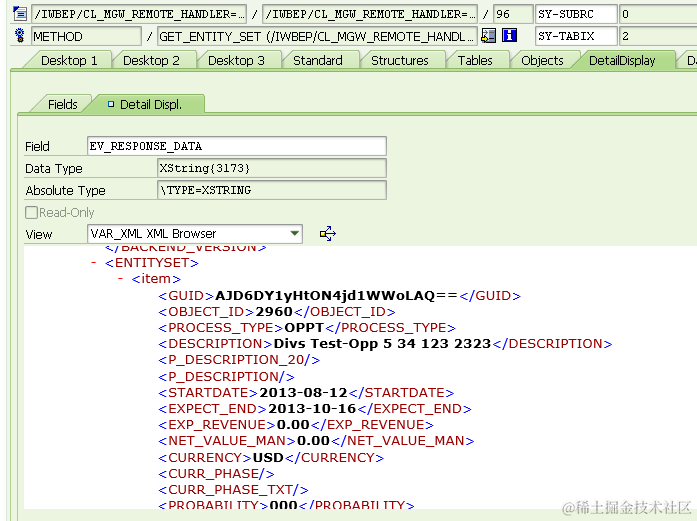Open the Tables tab
This screenshot has width=697, height=521.
[475, 60]
